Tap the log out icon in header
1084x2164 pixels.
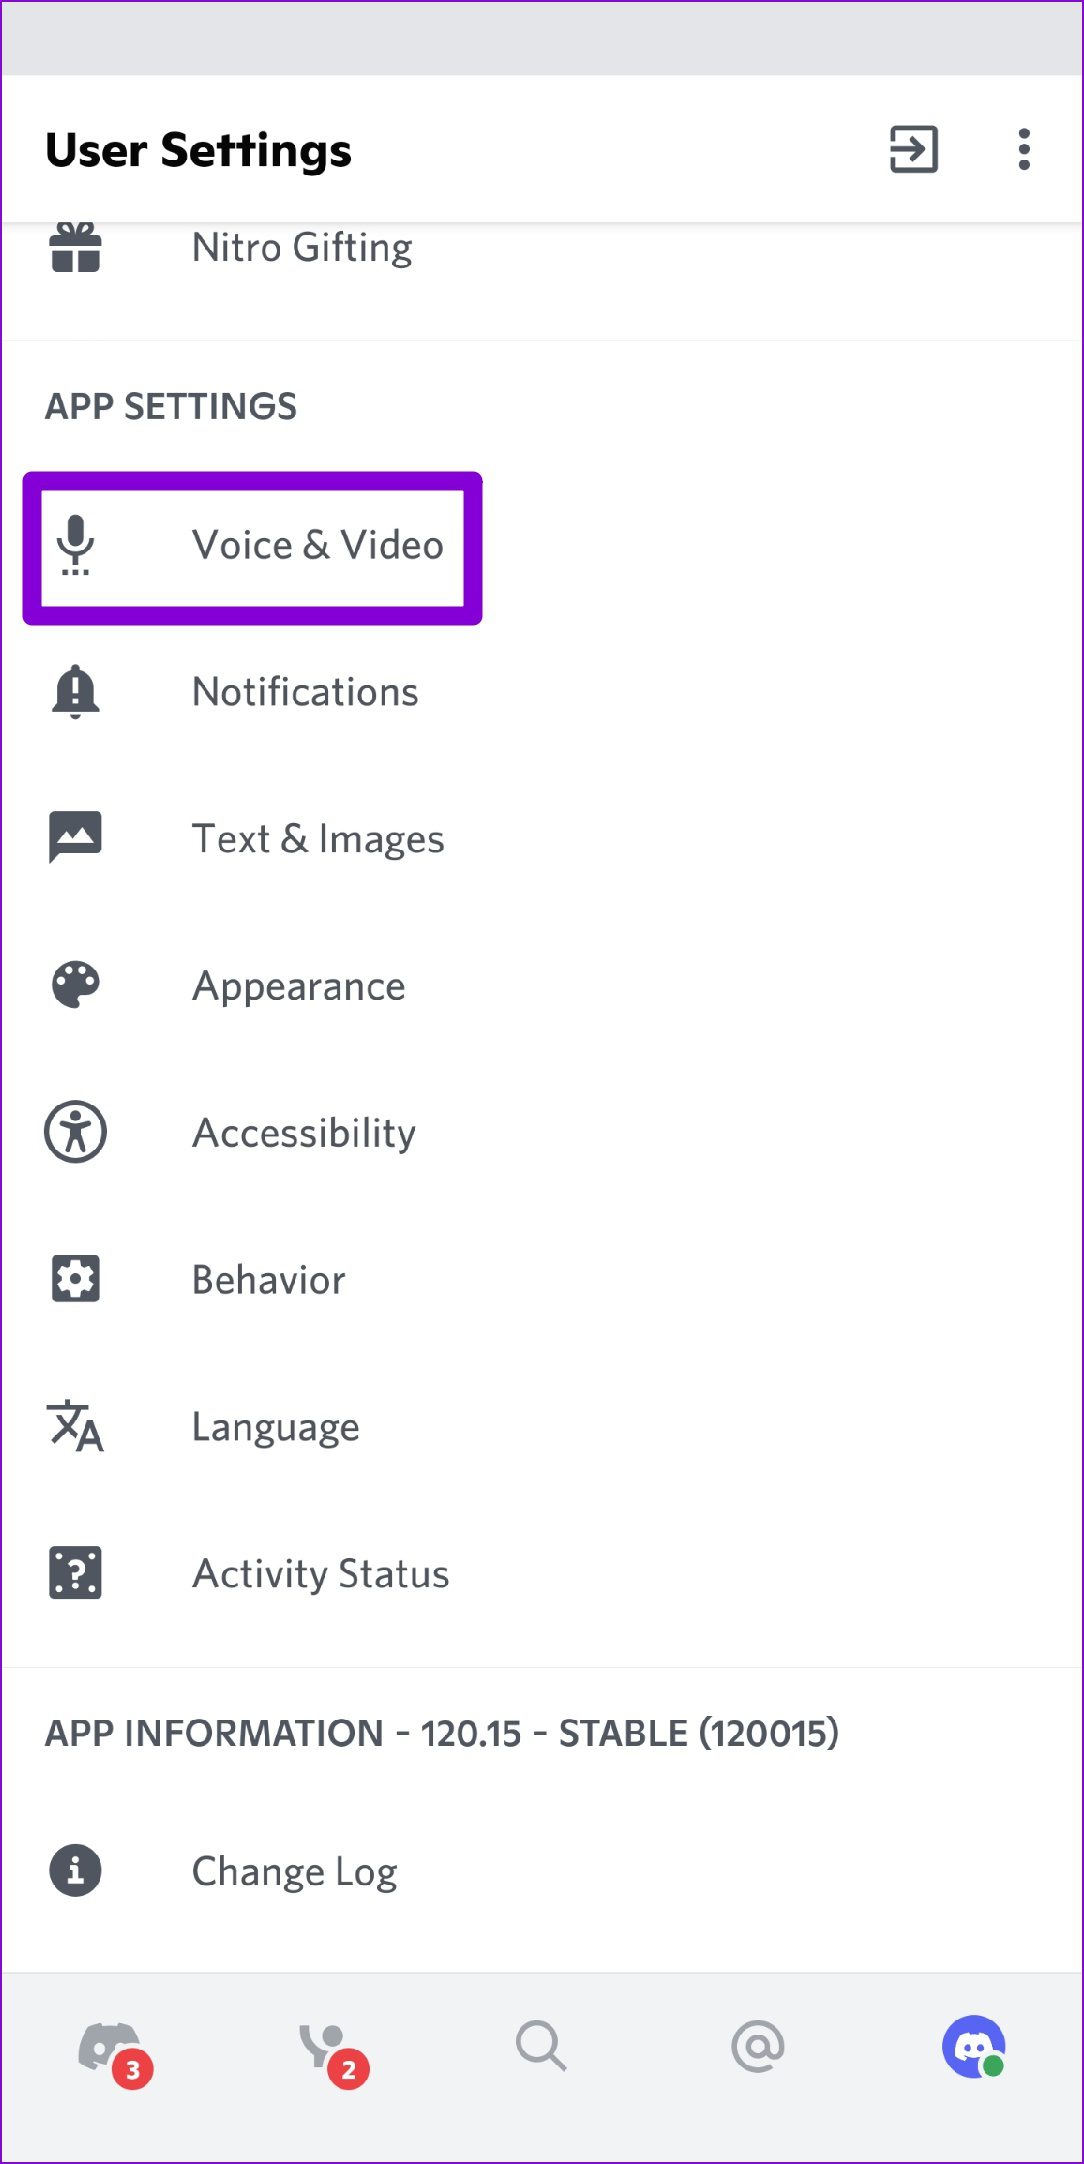pos(914,150)
